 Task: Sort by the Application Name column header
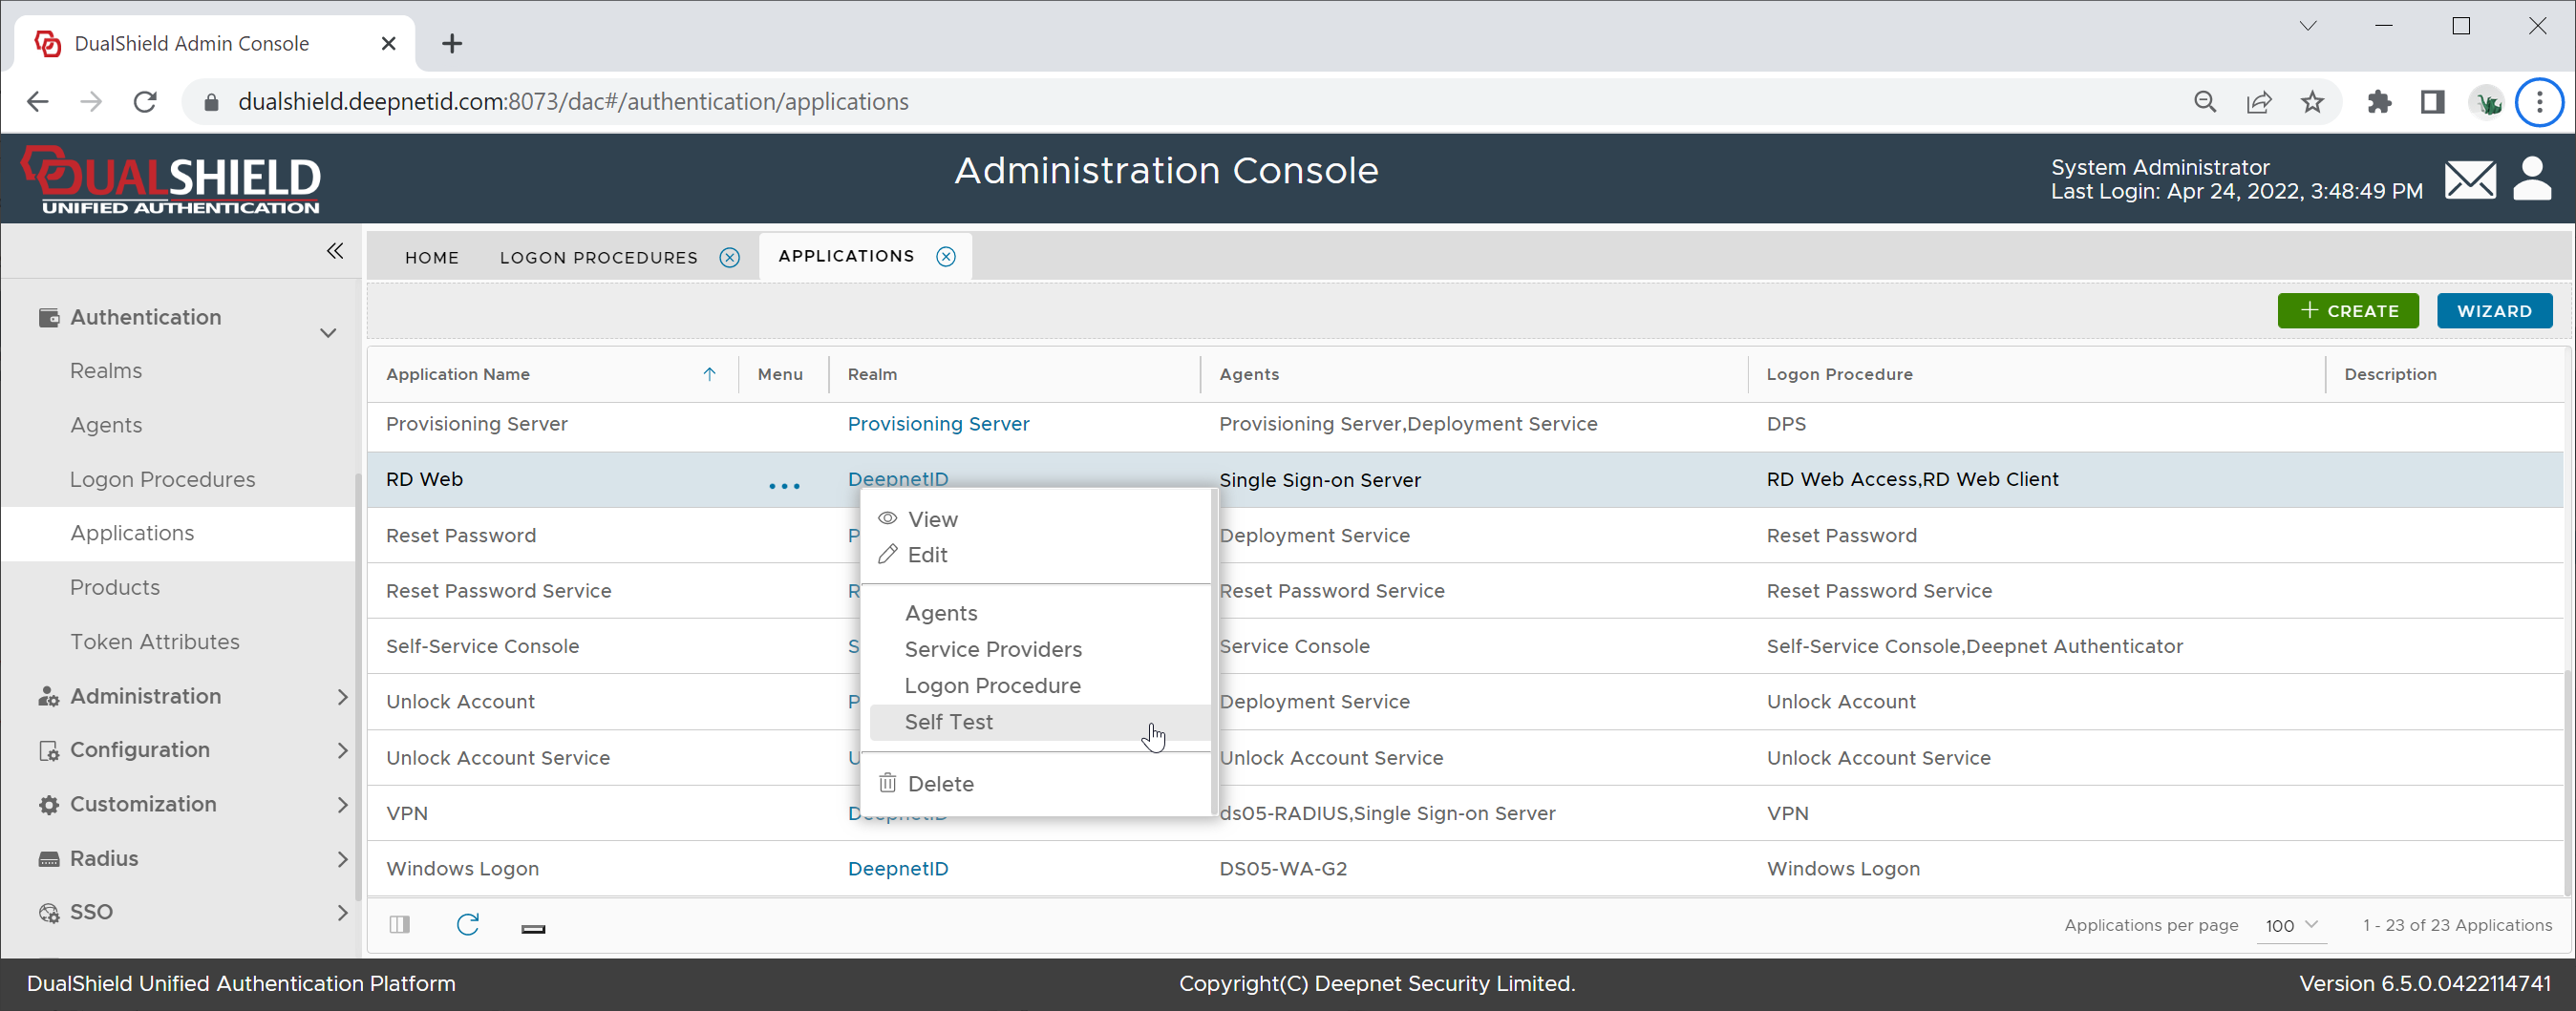tap(458, 374)
